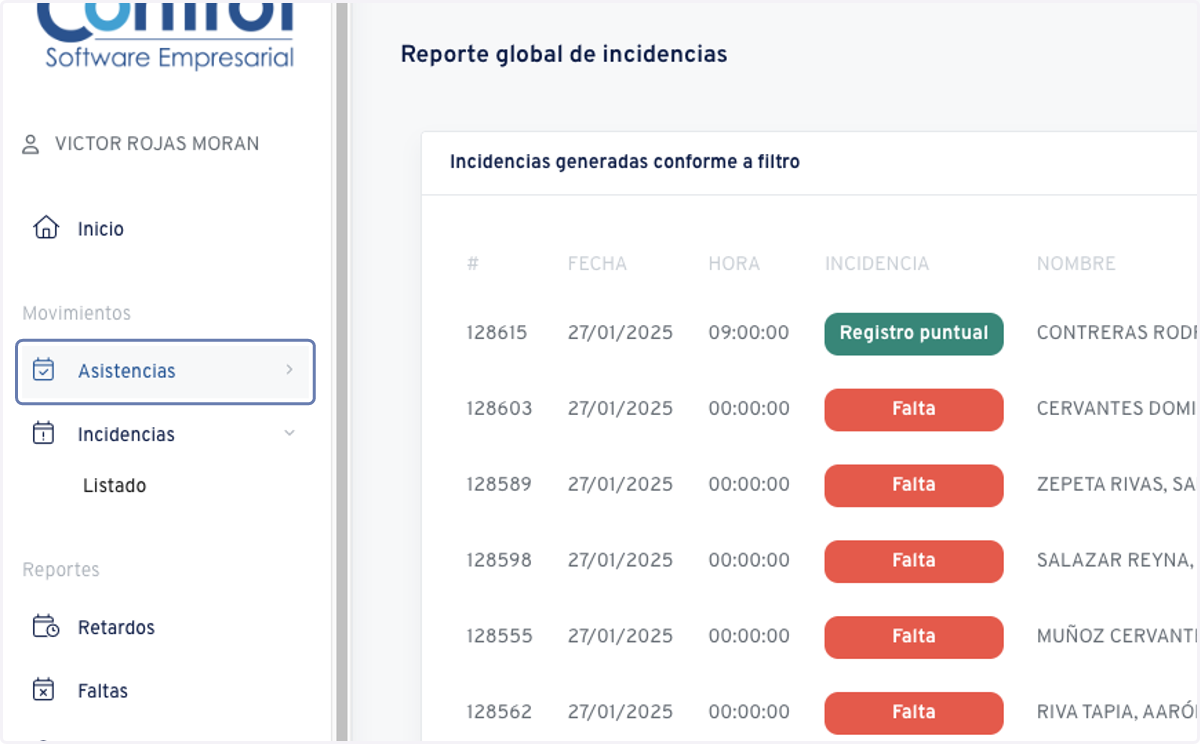Sort by the INCIDENCIA column header
This screenshot has height=744, width=1200.
coord(877,264)
